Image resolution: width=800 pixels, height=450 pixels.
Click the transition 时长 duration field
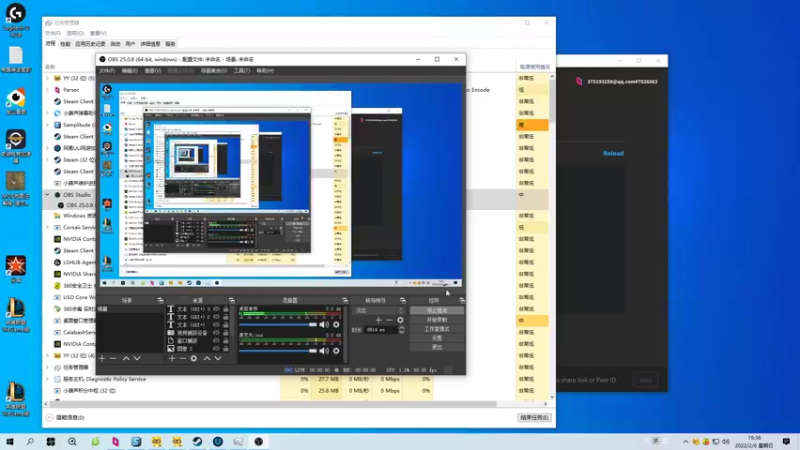[x=381, y=330]
